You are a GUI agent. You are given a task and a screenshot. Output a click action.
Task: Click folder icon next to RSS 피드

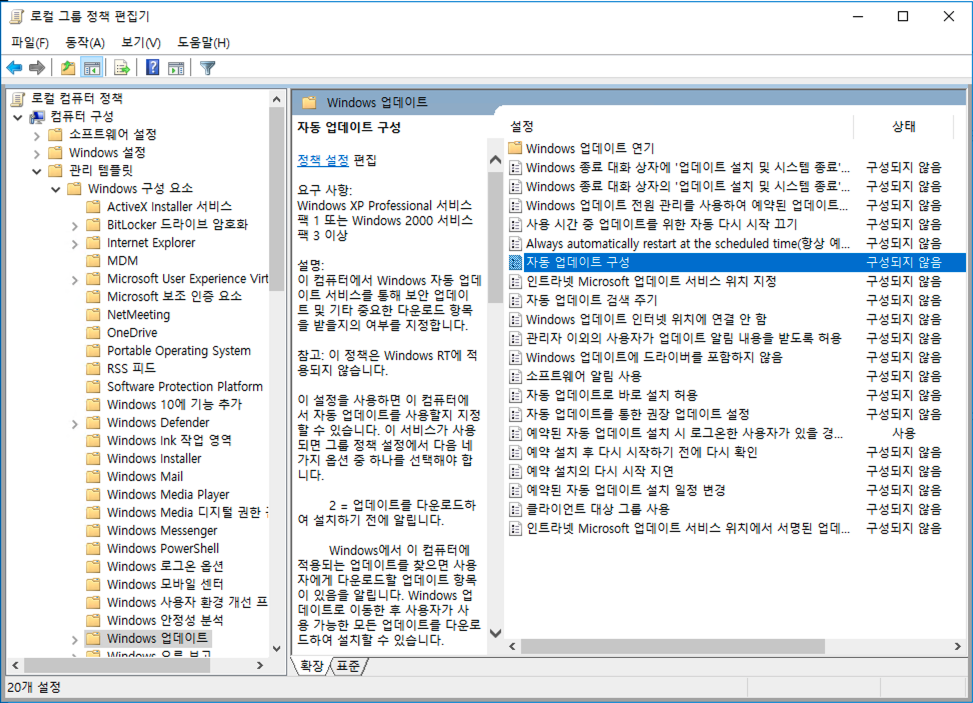click(x=93, y=369)
